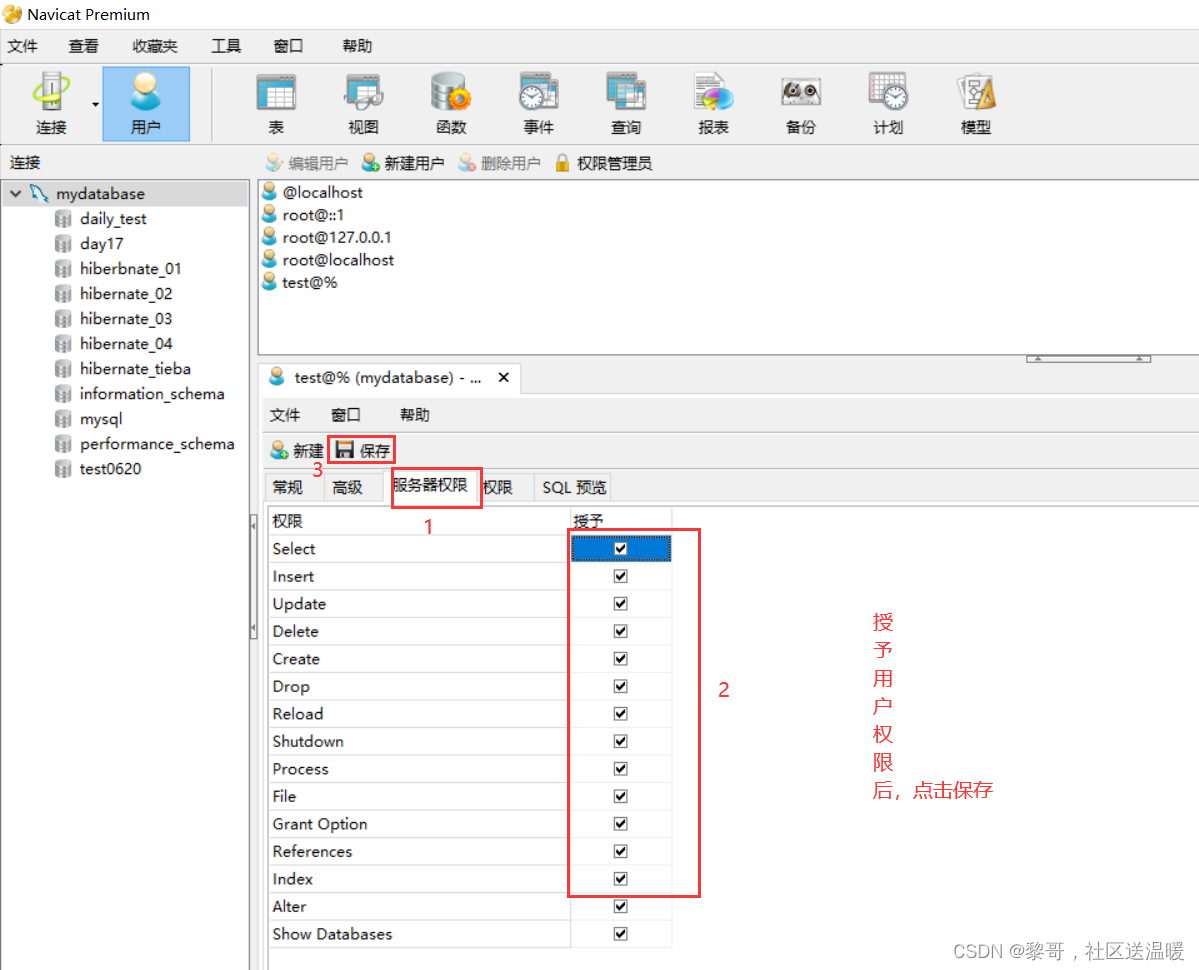Switch to the 高级 tab
Image resolution: width=1199 pixels, height=970 pixels.
click(347, 488)
